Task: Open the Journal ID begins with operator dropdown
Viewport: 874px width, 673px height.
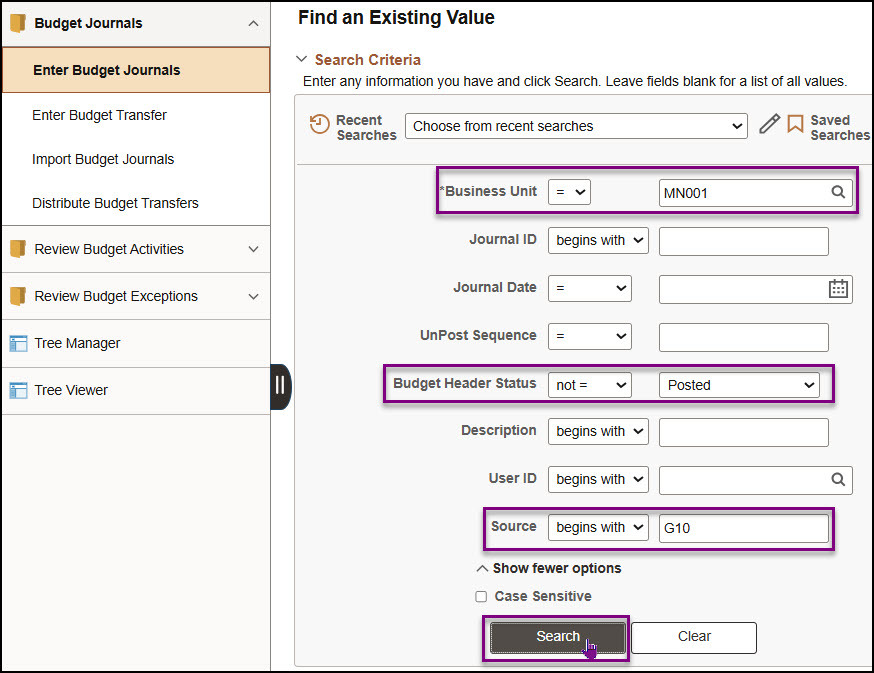Action: 598,240
